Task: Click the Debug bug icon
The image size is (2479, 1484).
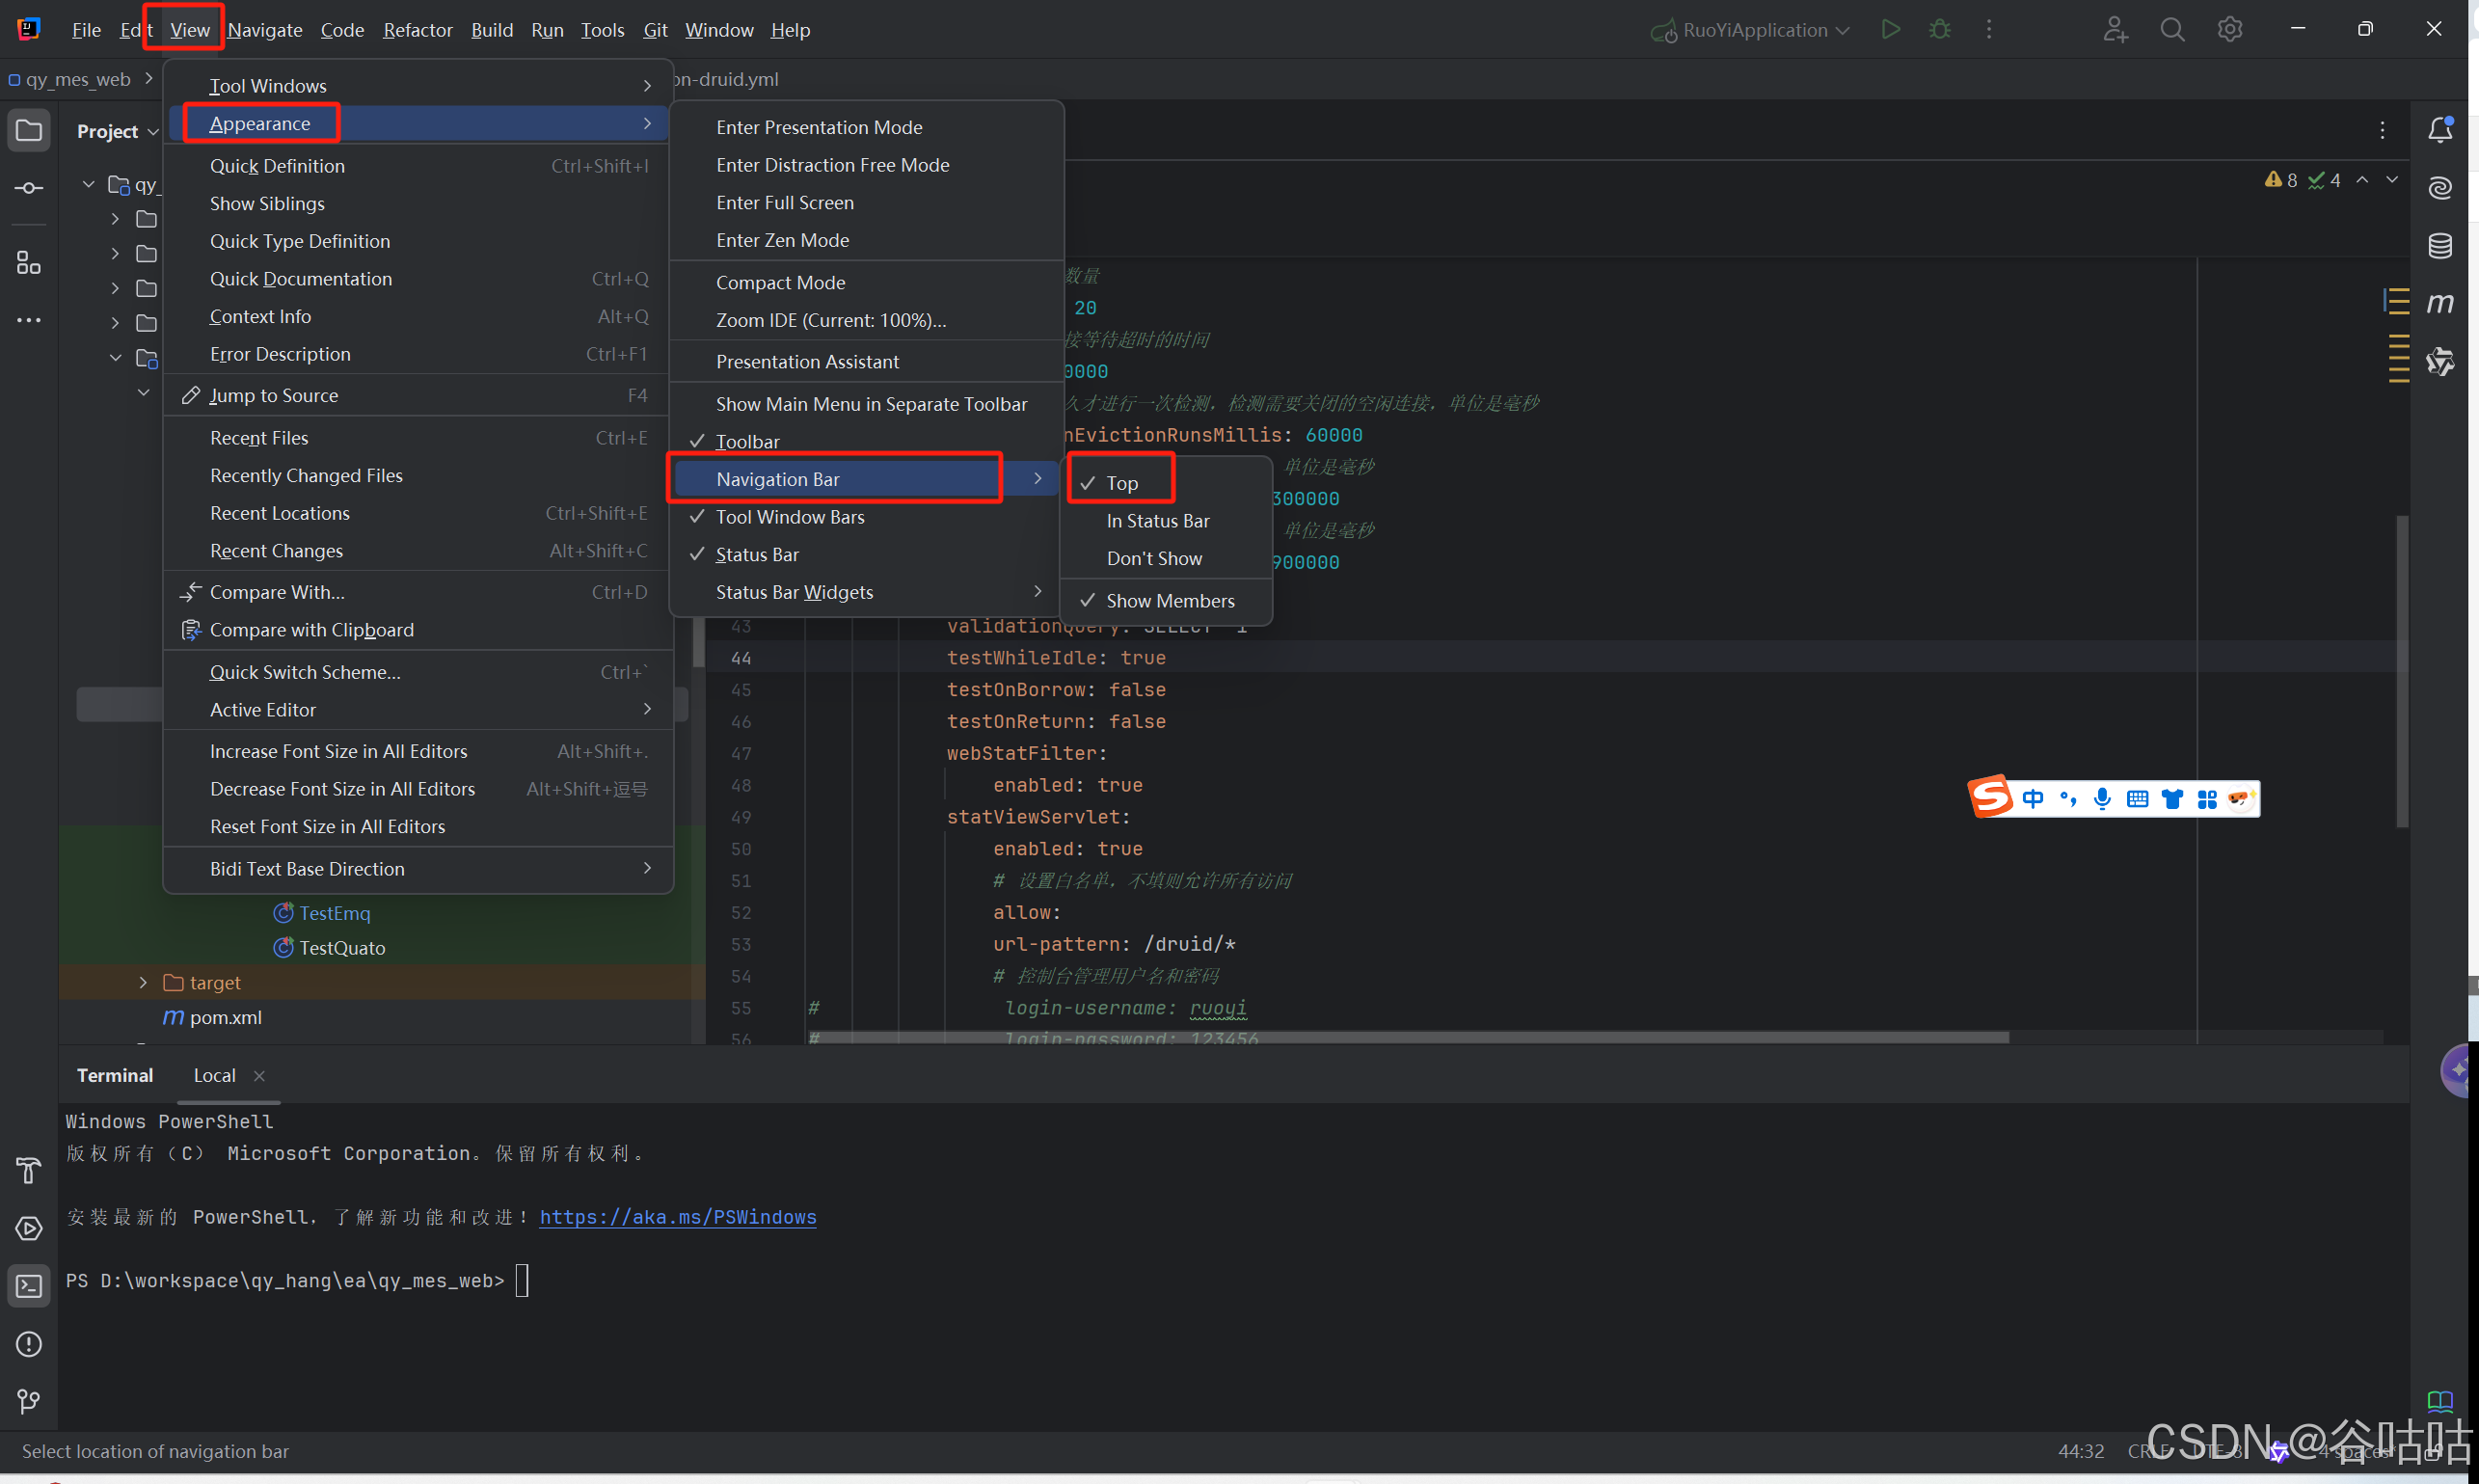Action: (x=1940, y=30)
